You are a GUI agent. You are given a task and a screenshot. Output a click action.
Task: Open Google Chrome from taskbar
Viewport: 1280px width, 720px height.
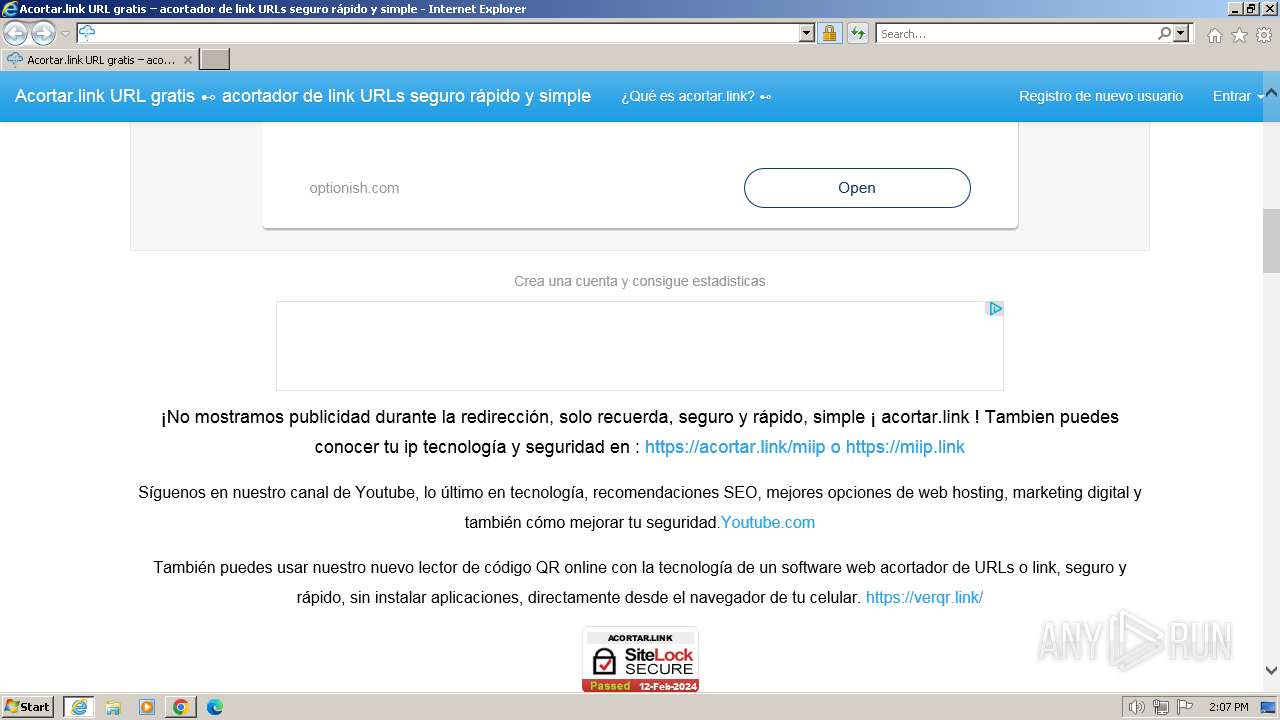click(x=181, y=707)
